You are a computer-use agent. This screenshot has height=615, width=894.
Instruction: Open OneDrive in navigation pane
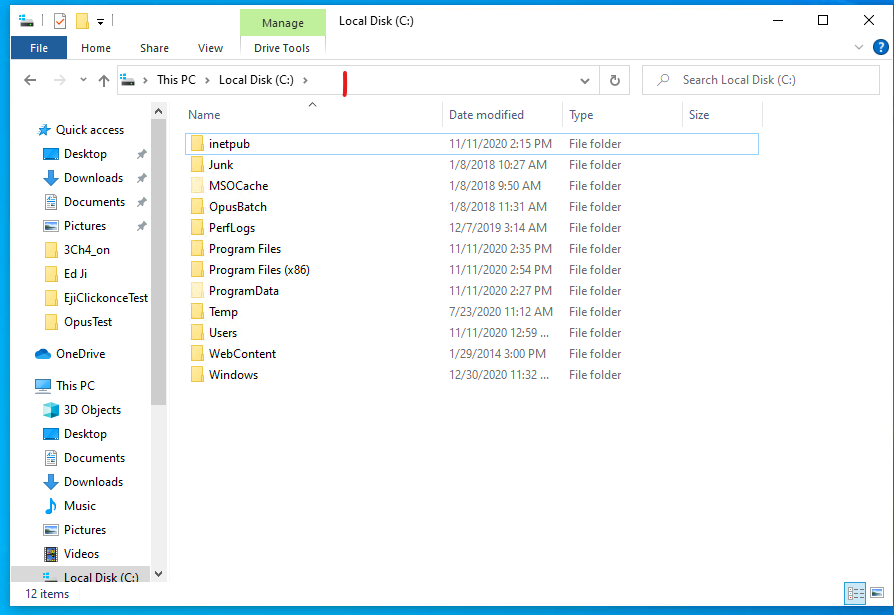80,354
